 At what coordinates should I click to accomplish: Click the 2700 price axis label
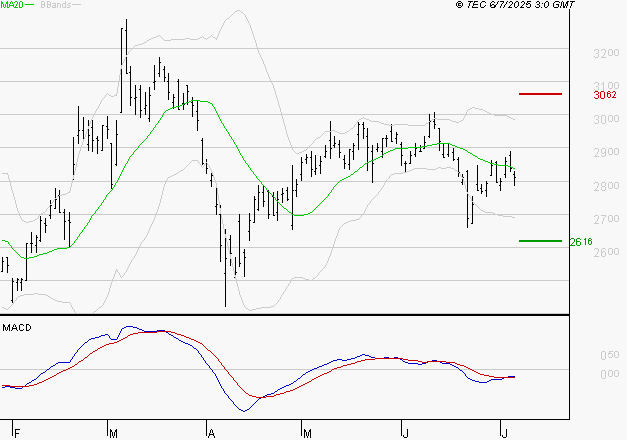(606, 219)
